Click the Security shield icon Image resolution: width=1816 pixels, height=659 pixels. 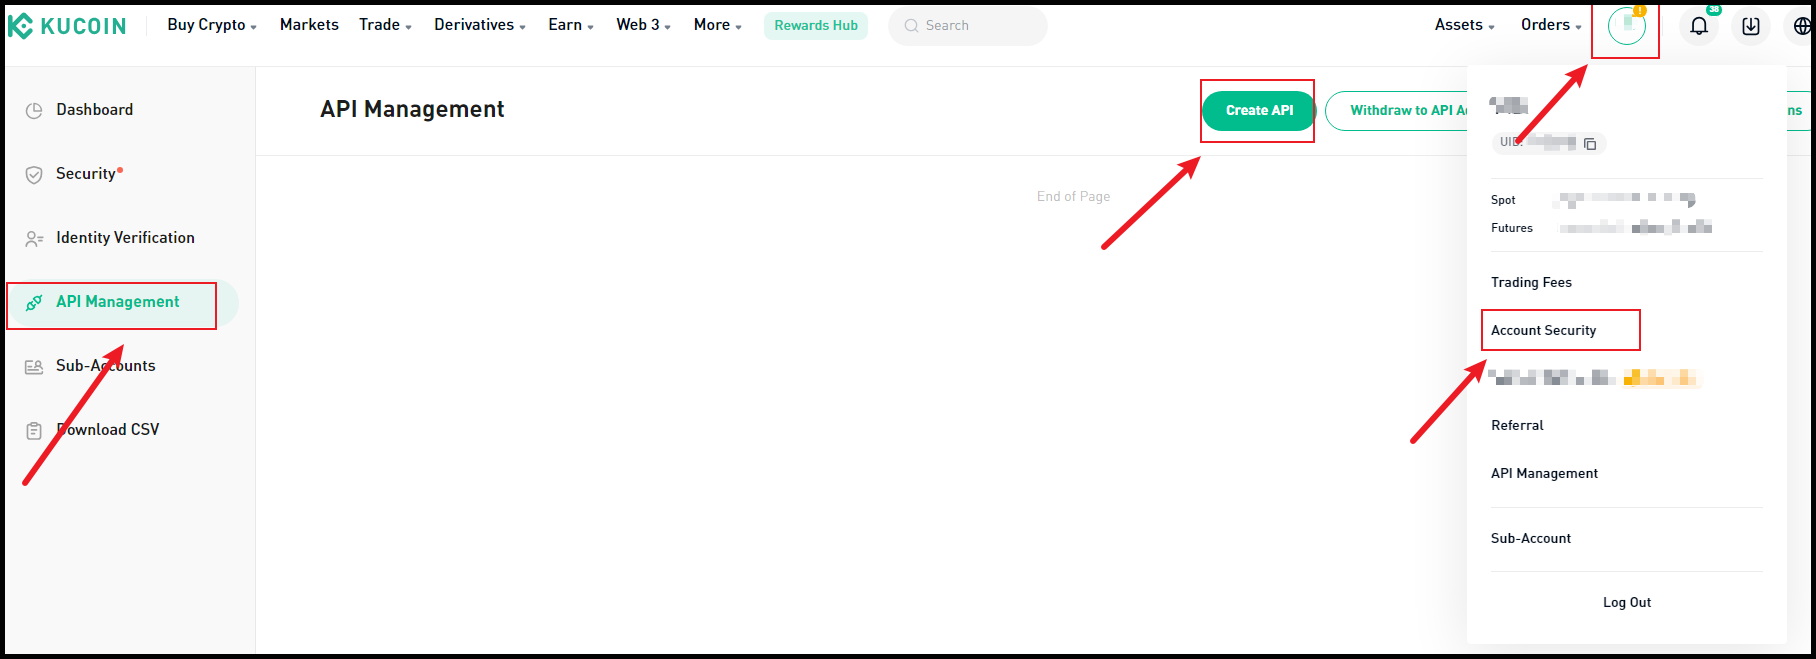point(34,174)
